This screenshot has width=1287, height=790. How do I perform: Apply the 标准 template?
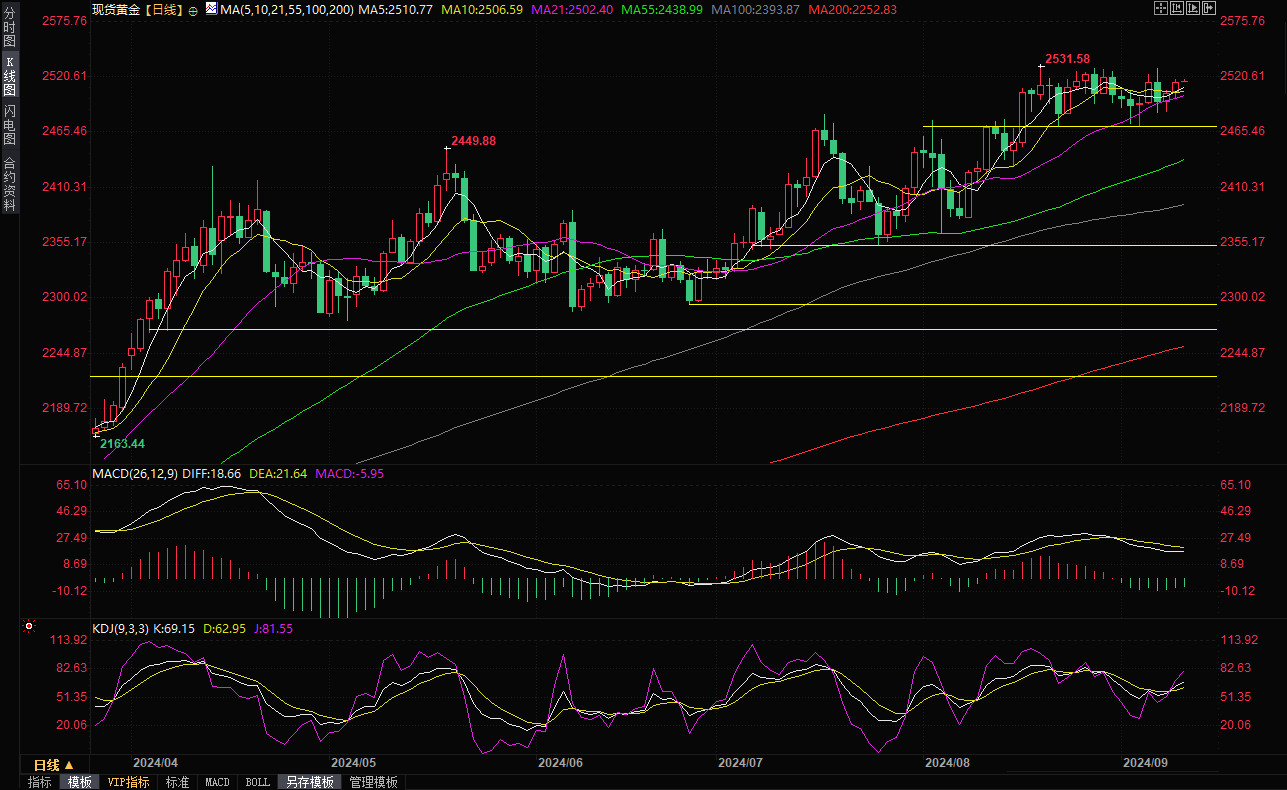[x=177, y=782]
